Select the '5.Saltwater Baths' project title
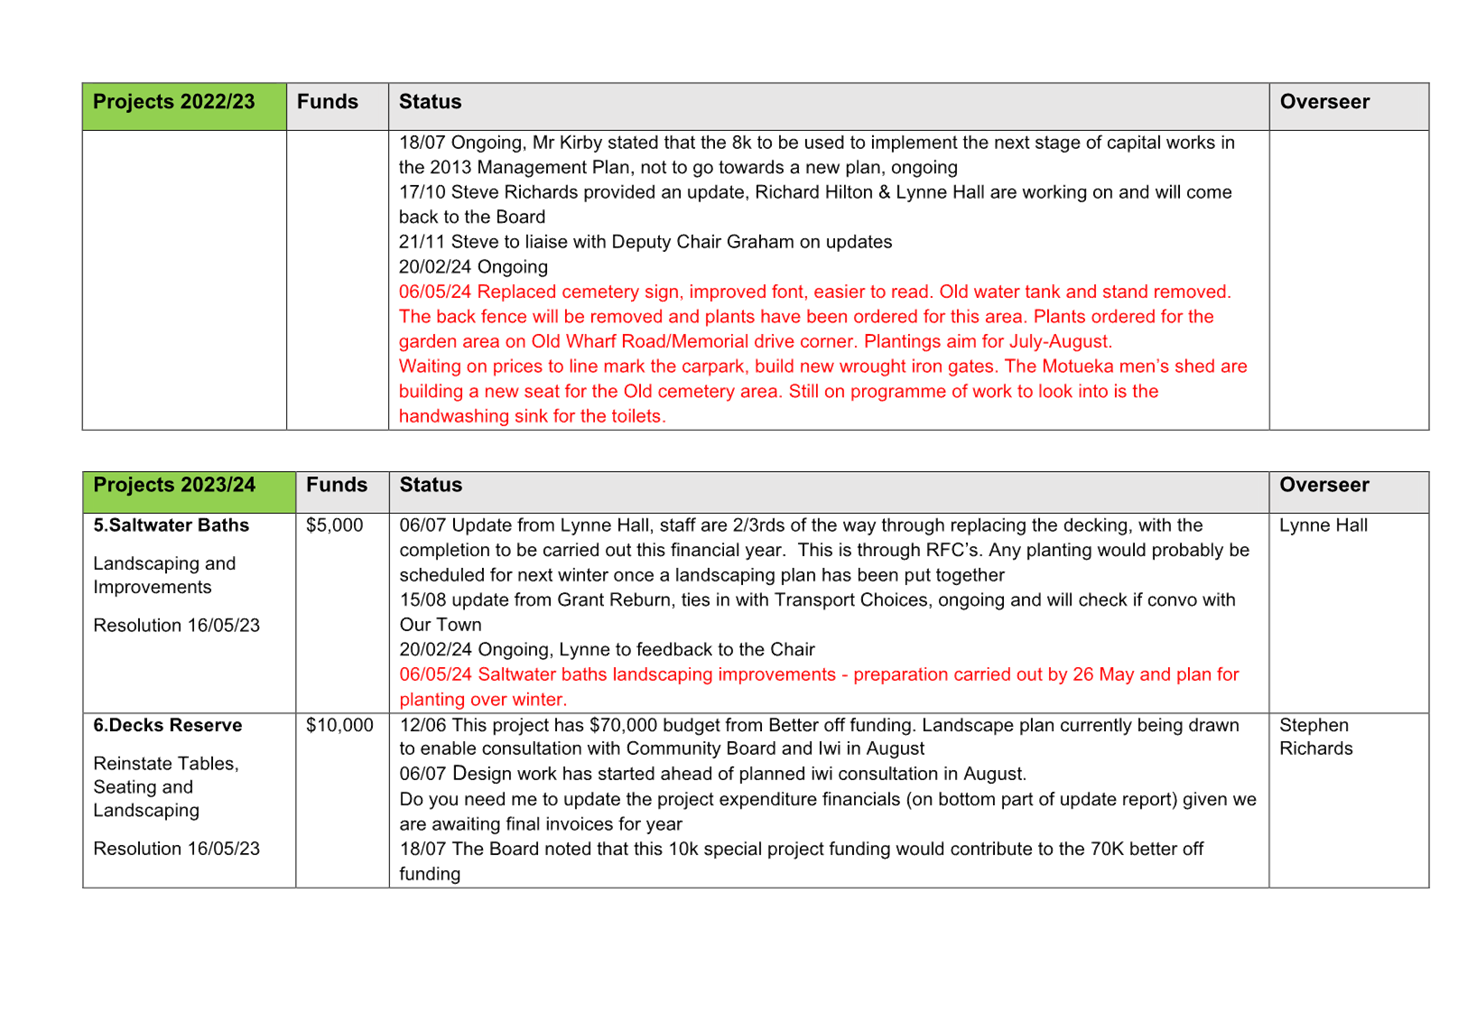 [x=171, y=525]
